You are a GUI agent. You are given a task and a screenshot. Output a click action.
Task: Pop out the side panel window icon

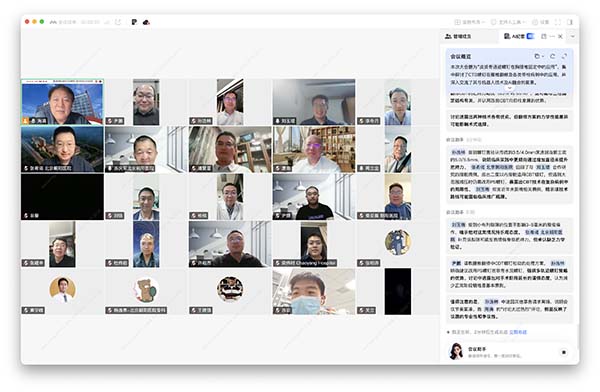[544, 36]
